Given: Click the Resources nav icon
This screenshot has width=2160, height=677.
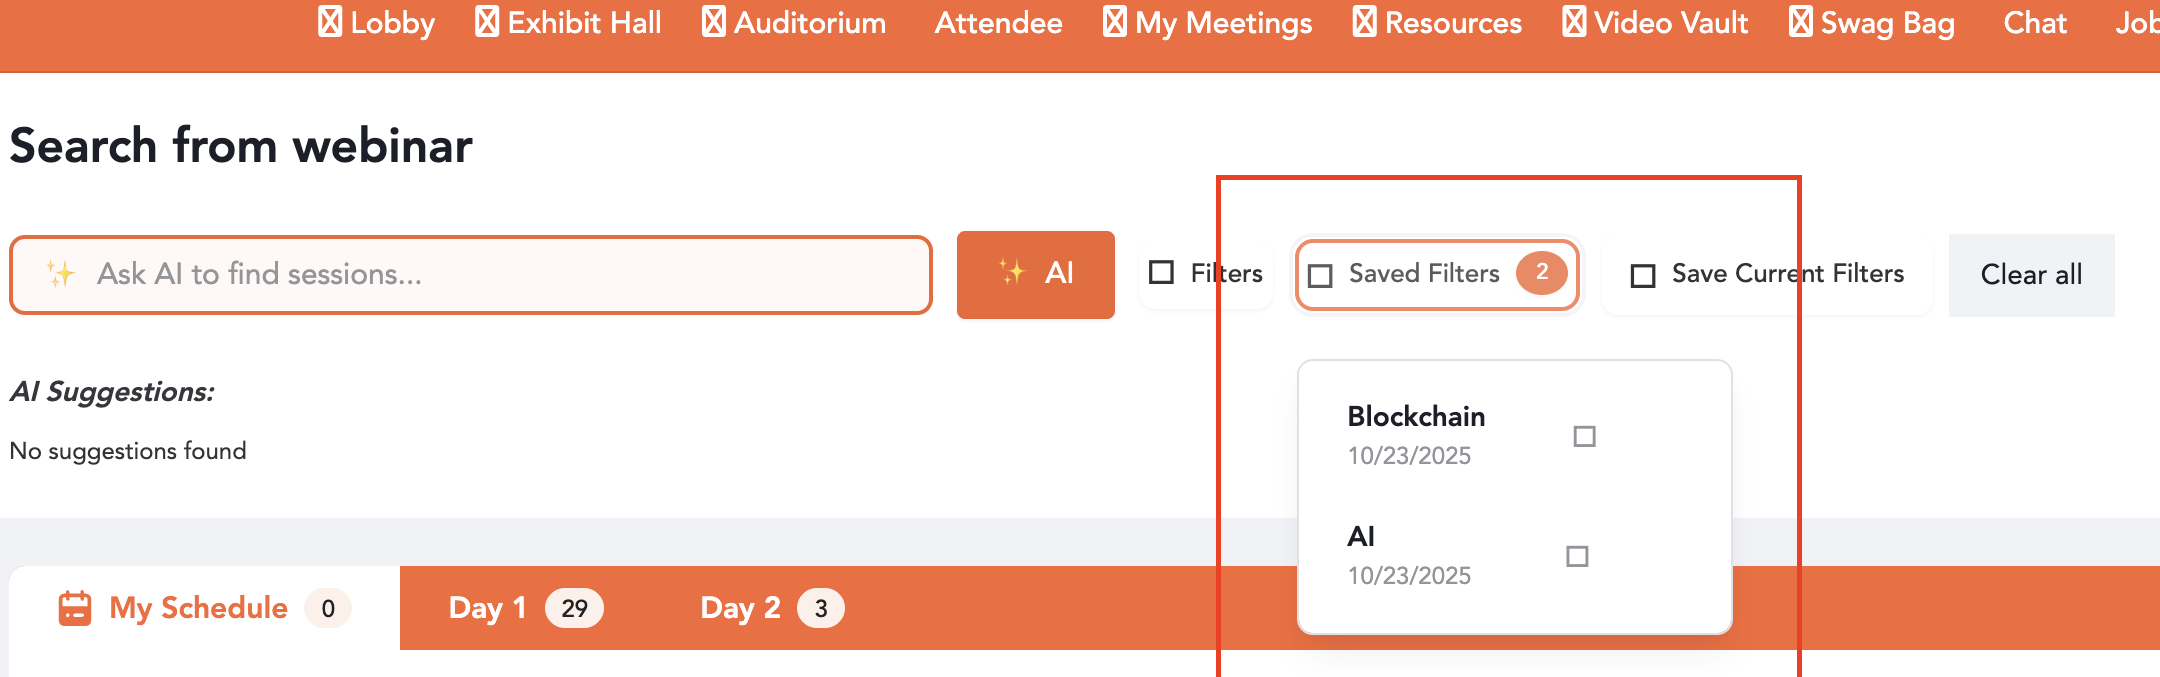Looking at the screenshot, I should 1364,21.
